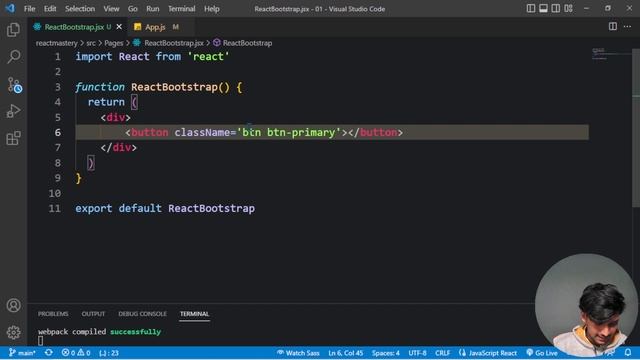Select the ReactBootstrap.jsx tab

tap(74, 27)
